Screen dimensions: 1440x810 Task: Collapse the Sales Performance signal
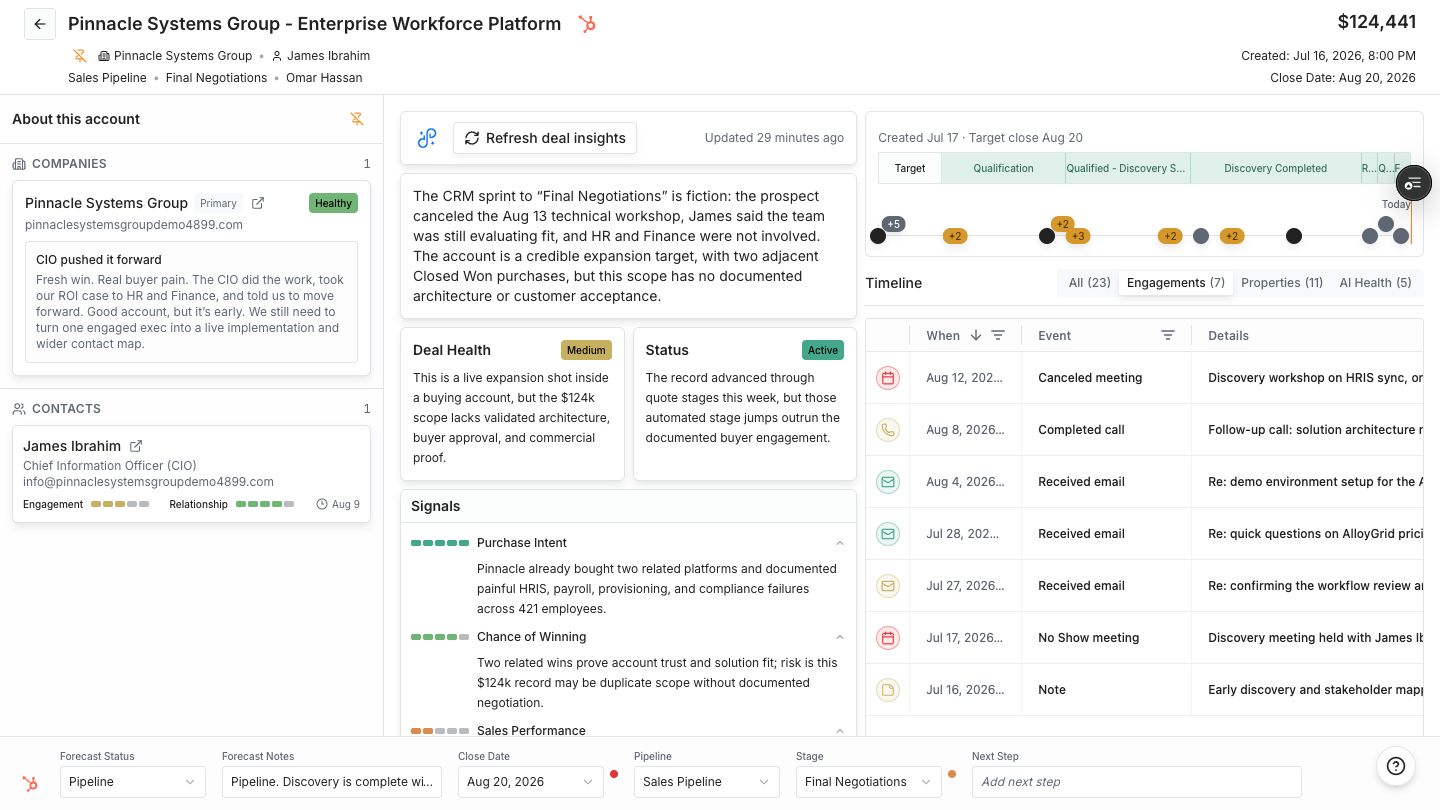(x=840, y=731)
